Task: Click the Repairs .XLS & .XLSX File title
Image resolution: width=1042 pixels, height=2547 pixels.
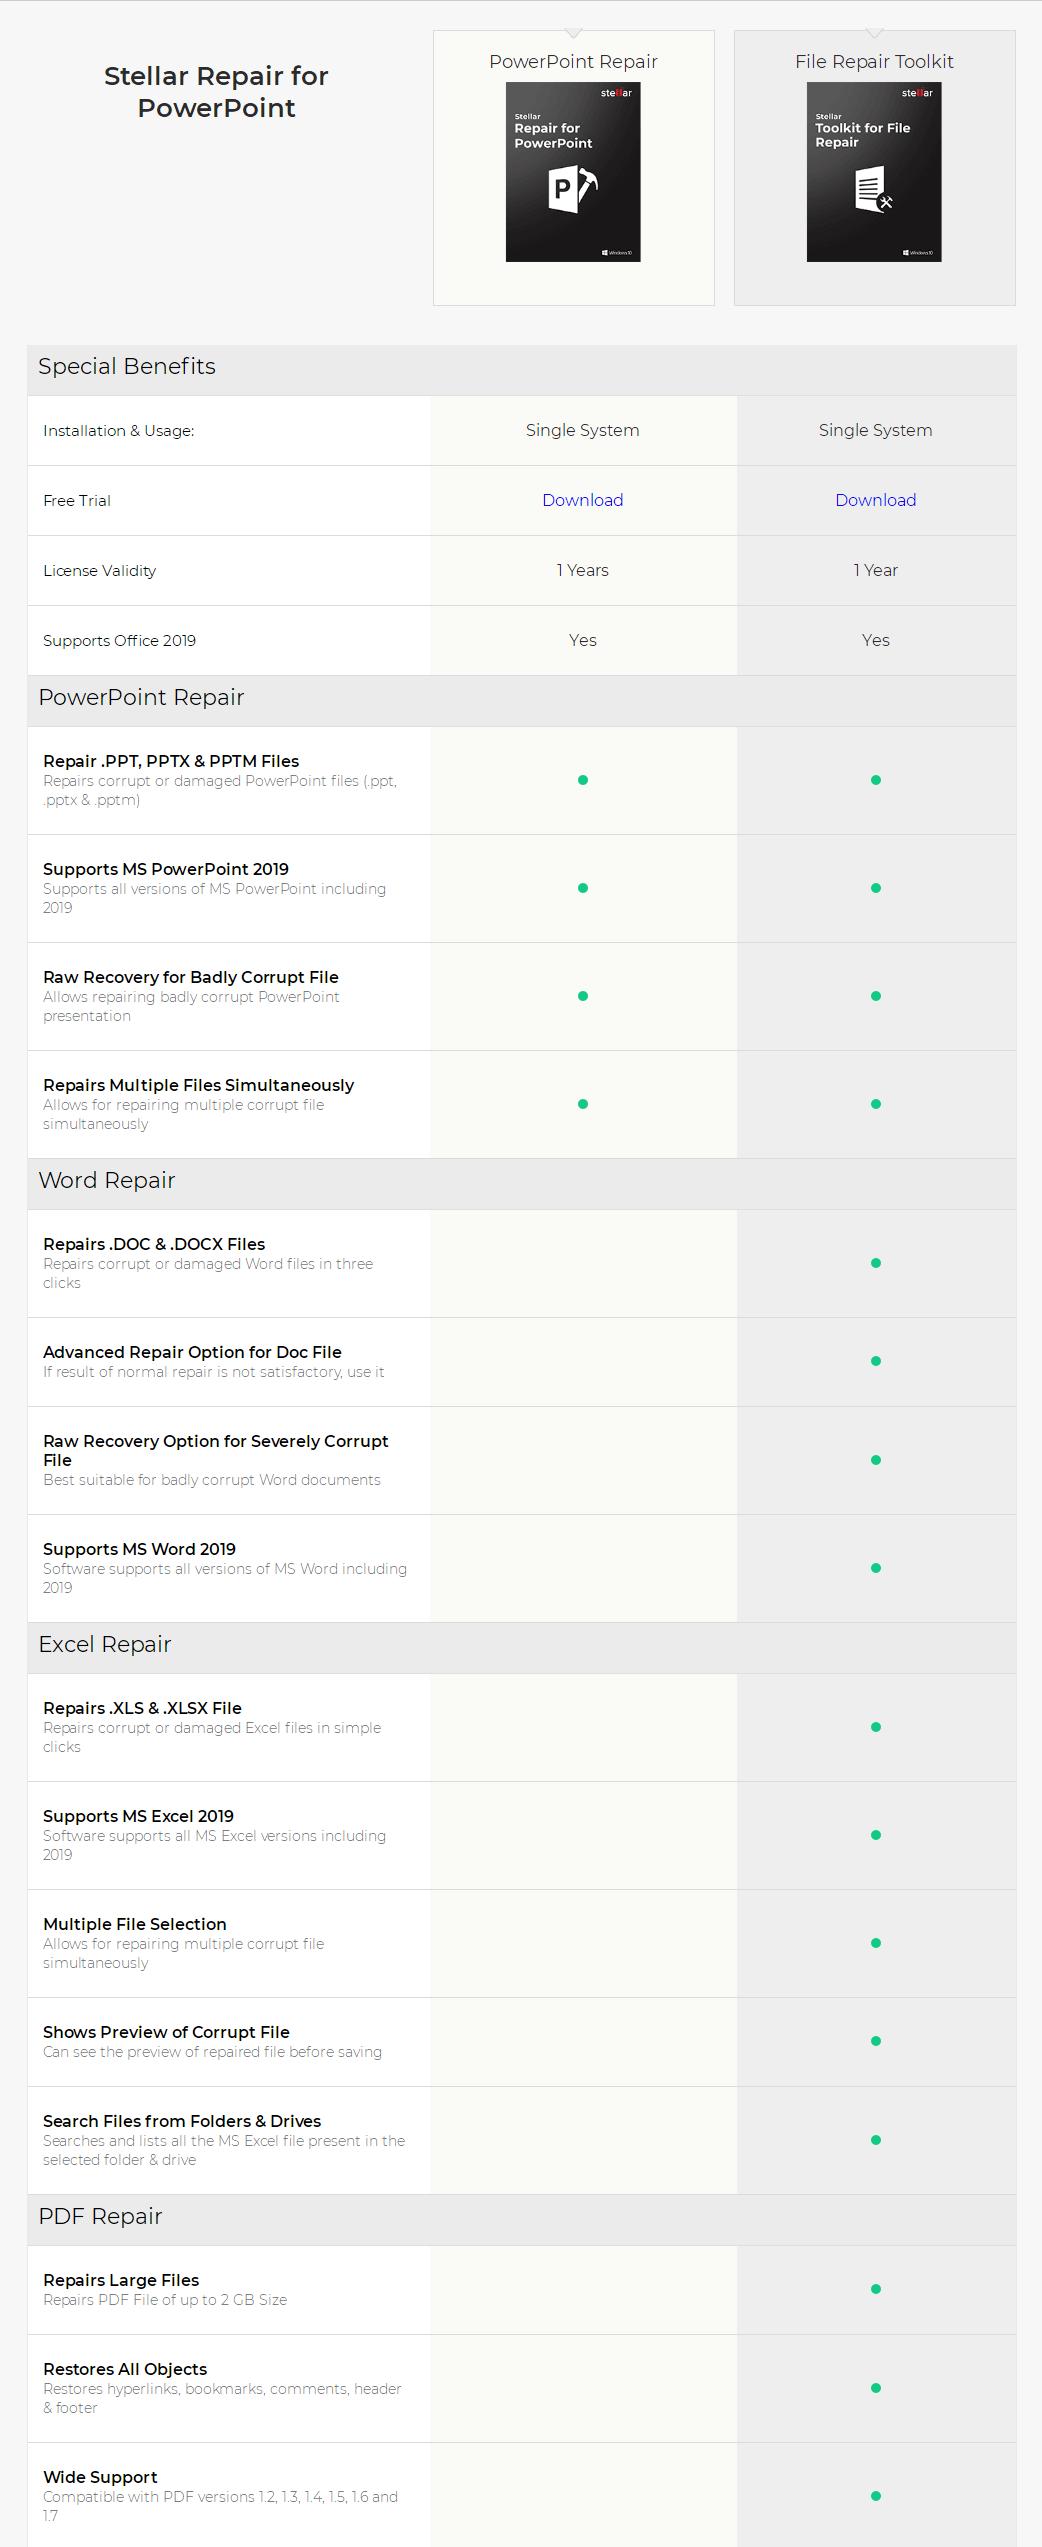Action: coord(143,1708)
